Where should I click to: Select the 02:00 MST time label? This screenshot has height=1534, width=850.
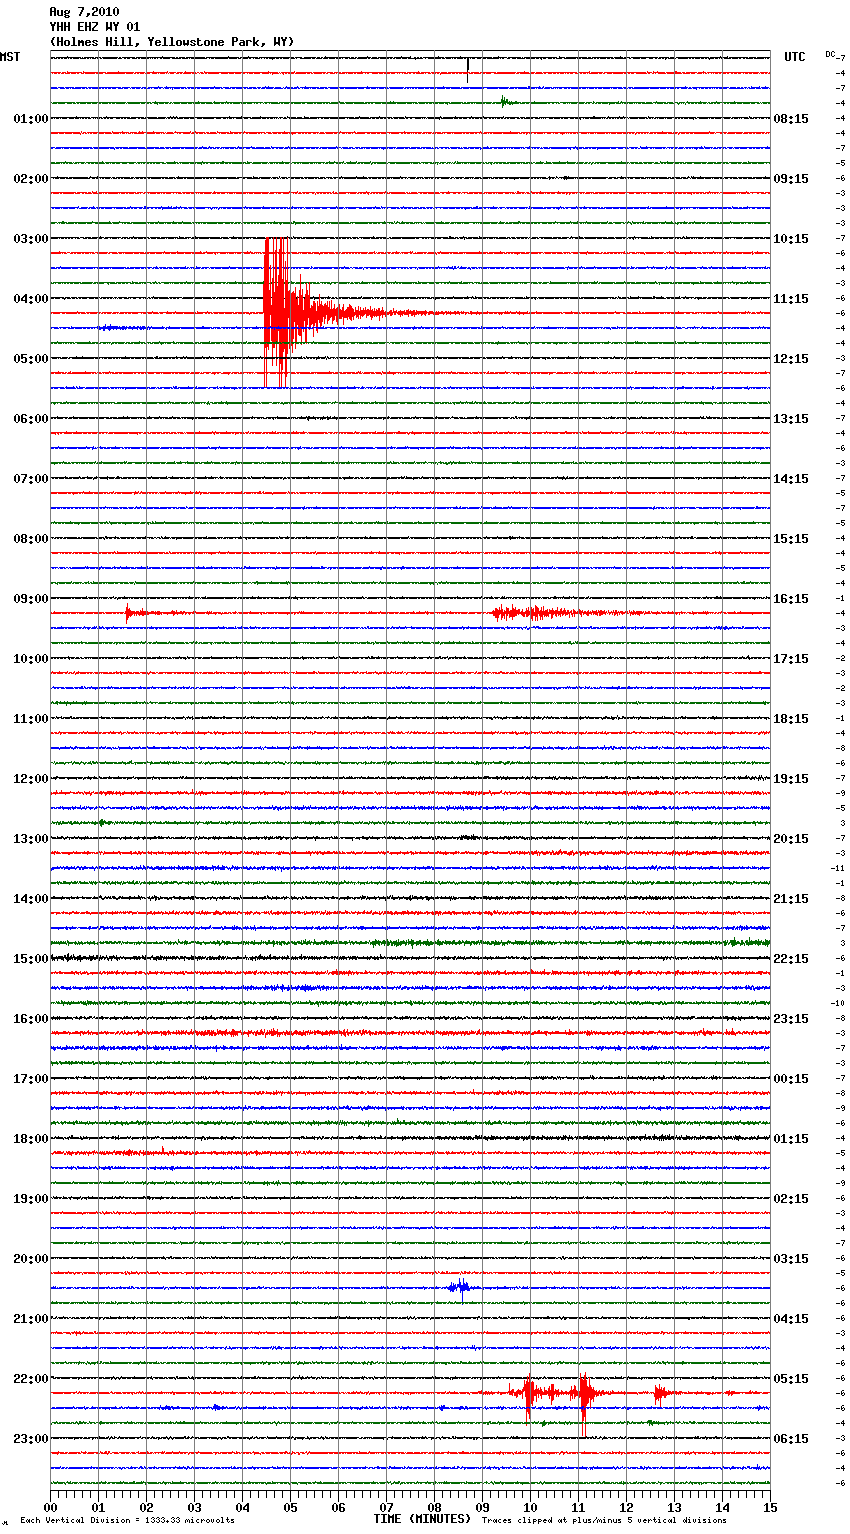click(x=31, y=179)
